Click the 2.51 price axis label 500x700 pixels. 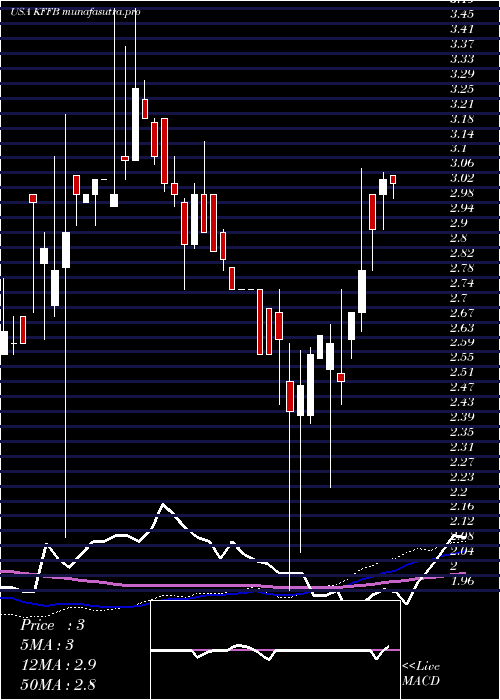(462, 372)
